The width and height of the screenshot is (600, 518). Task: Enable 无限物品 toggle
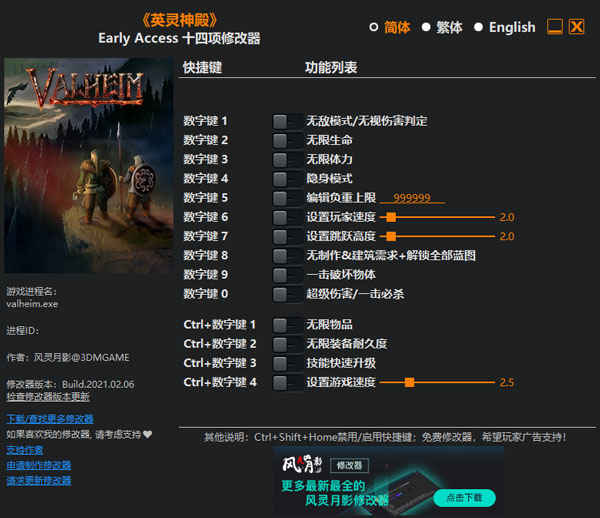[x=287, y=325]
